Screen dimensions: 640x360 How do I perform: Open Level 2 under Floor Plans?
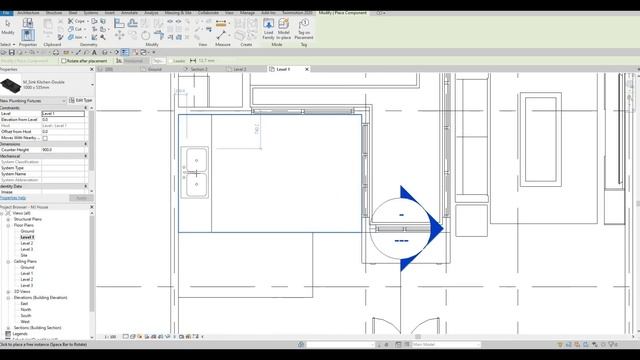(x=27, y=243)
